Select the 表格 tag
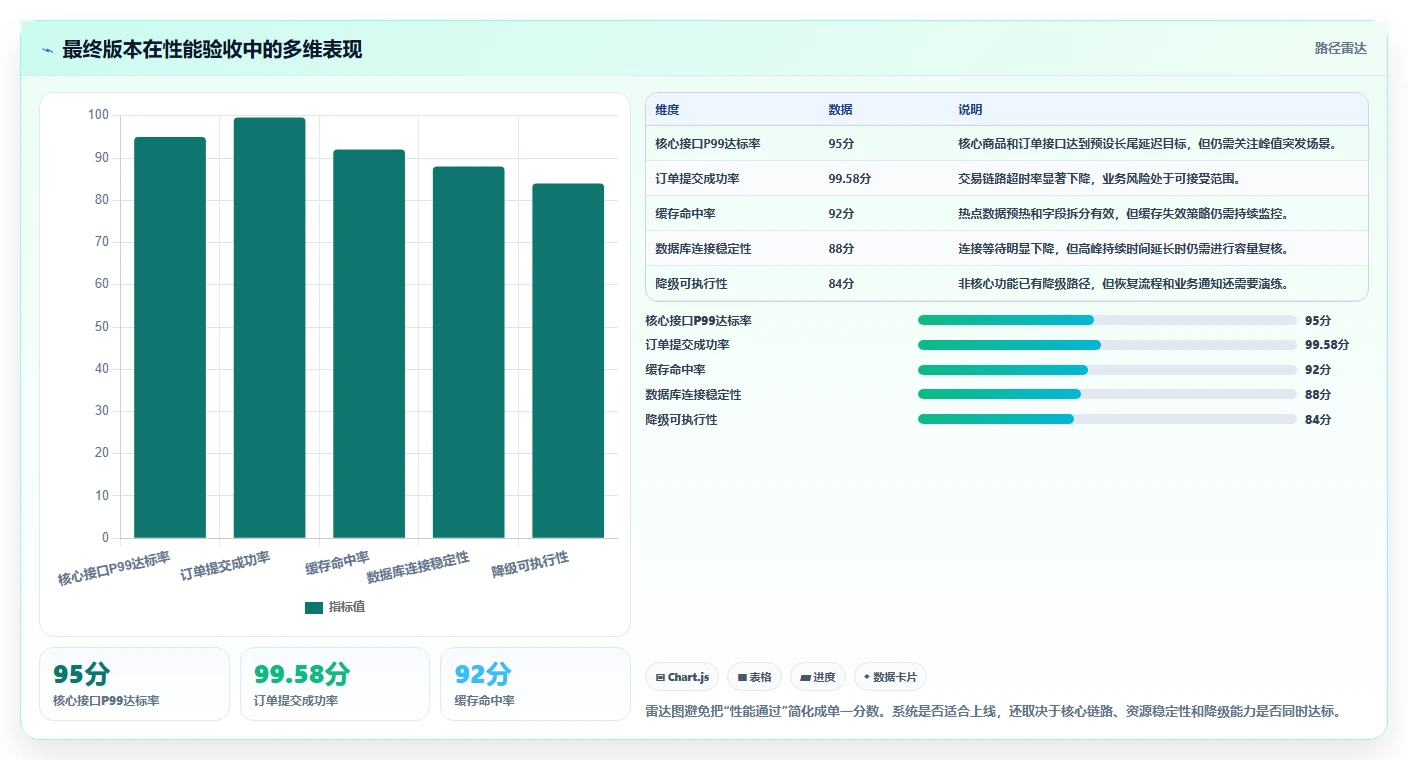This screenshot has width=1408, height=760. tap(754, 677)
